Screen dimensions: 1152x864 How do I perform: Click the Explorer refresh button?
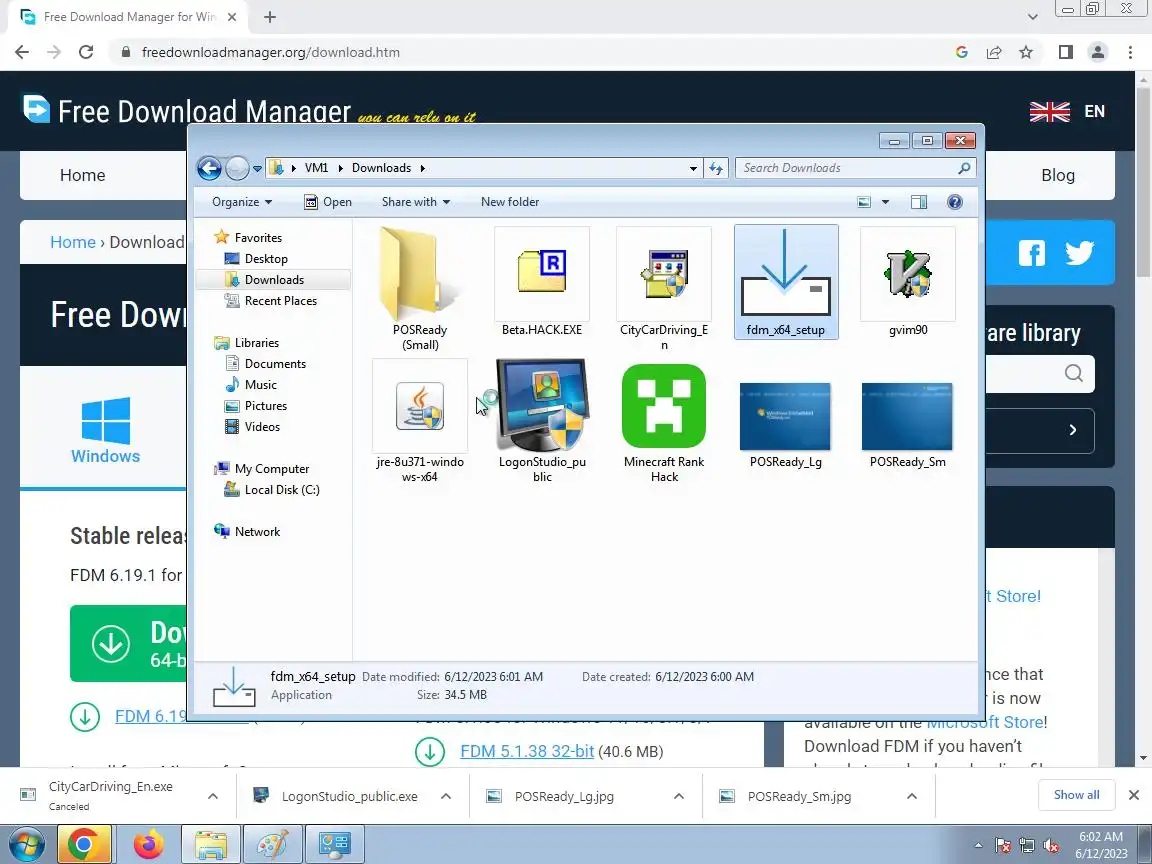click(716, 168)
